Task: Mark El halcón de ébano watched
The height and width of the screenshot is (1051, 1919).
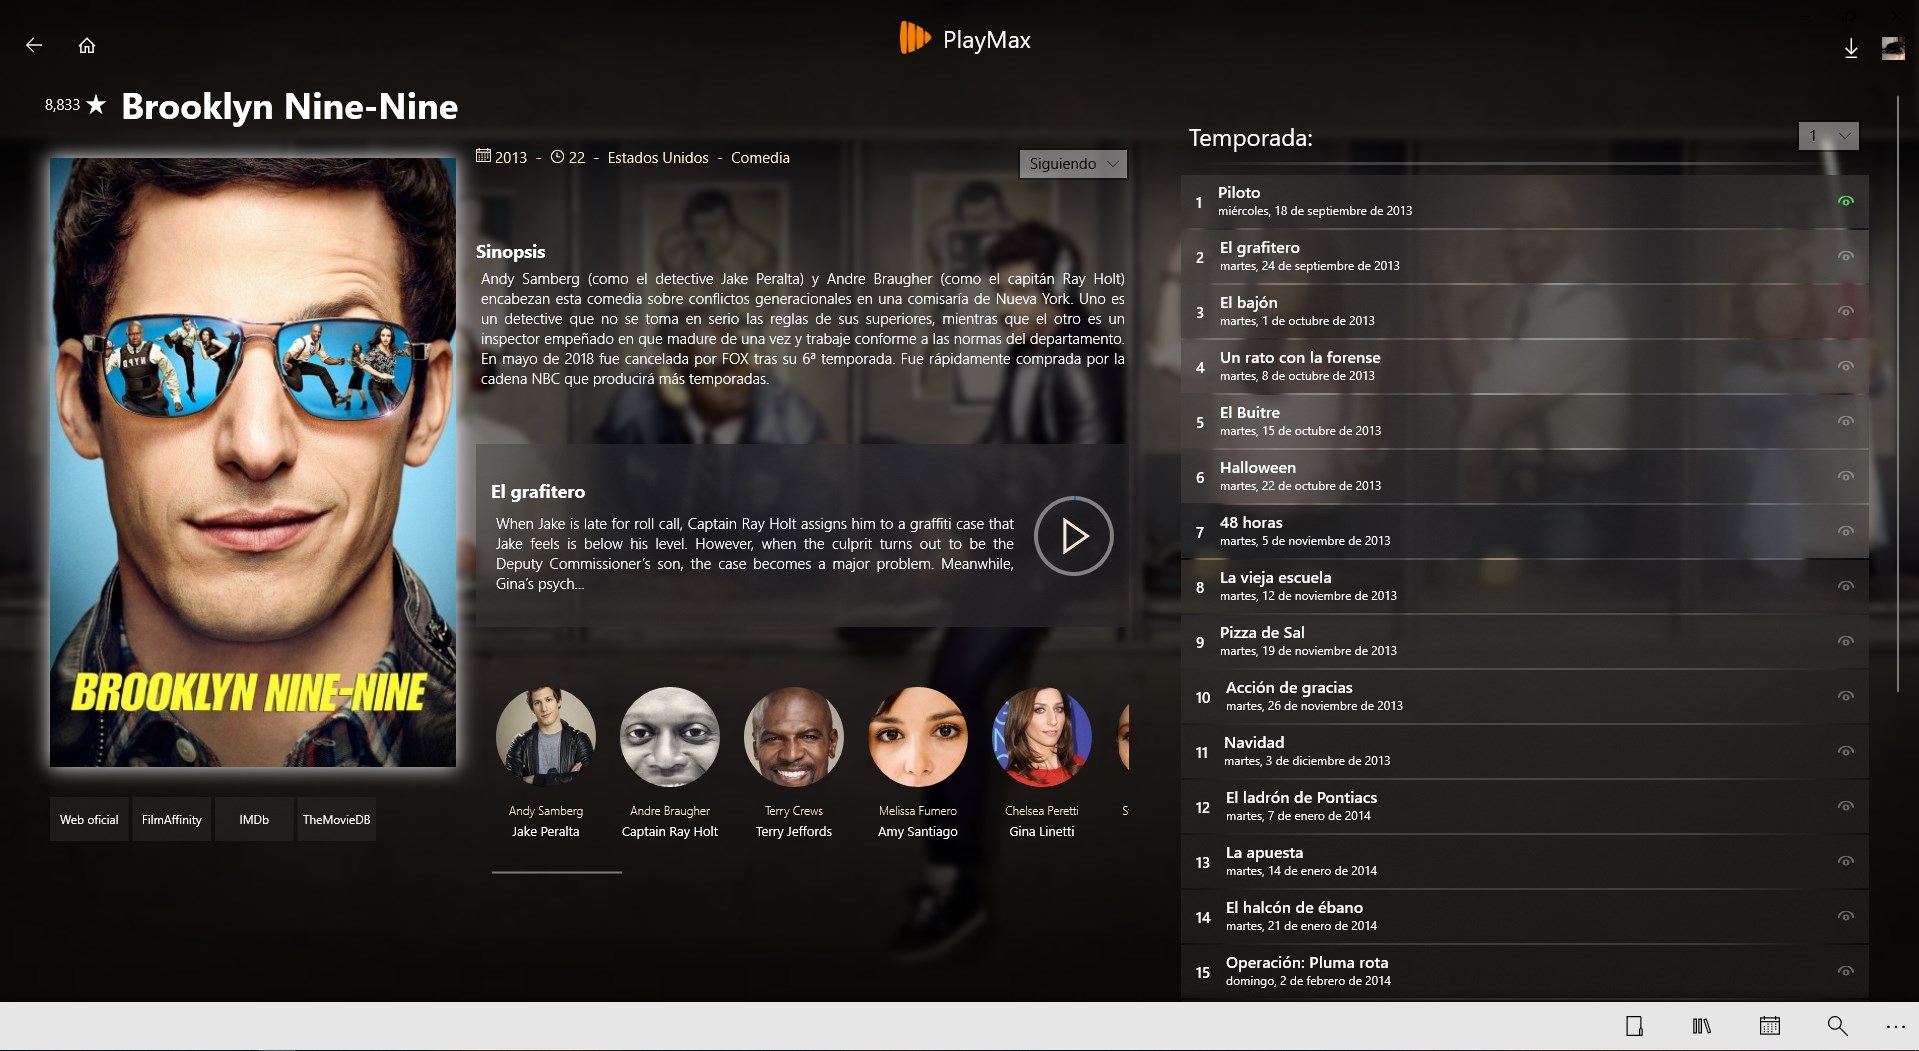Action: tap(1846, 916)
